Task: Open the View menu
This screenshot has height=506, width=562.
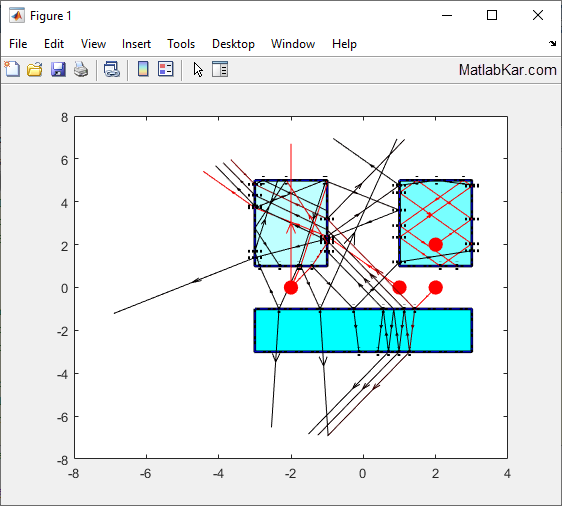Action: click(x=93, y=44)
